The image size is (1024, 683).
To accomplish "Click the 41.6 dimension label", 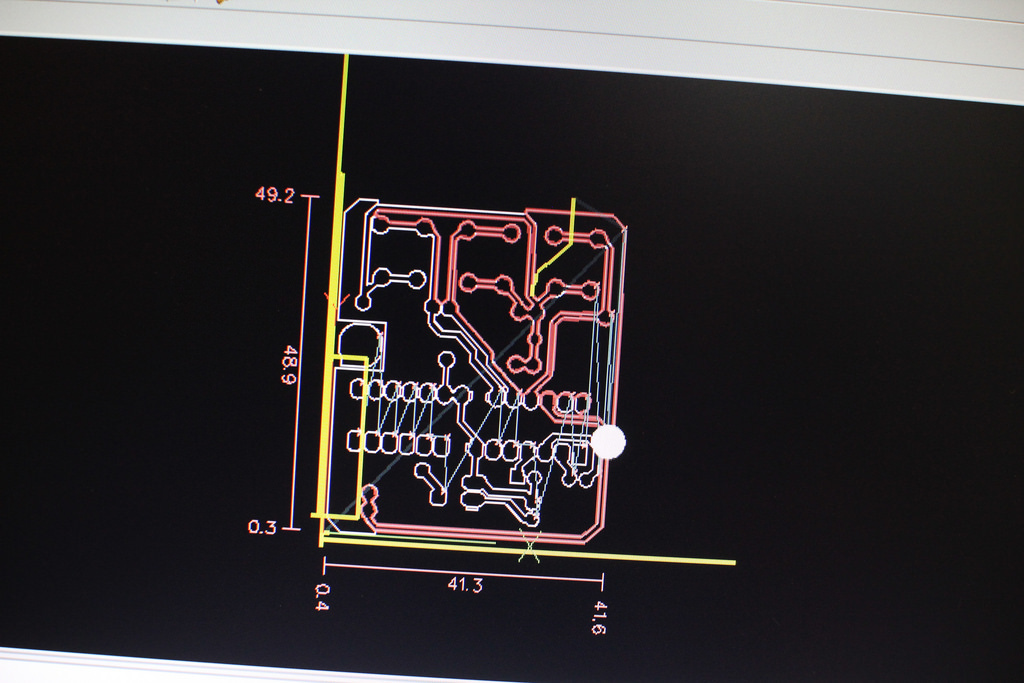I will [598, 618].
